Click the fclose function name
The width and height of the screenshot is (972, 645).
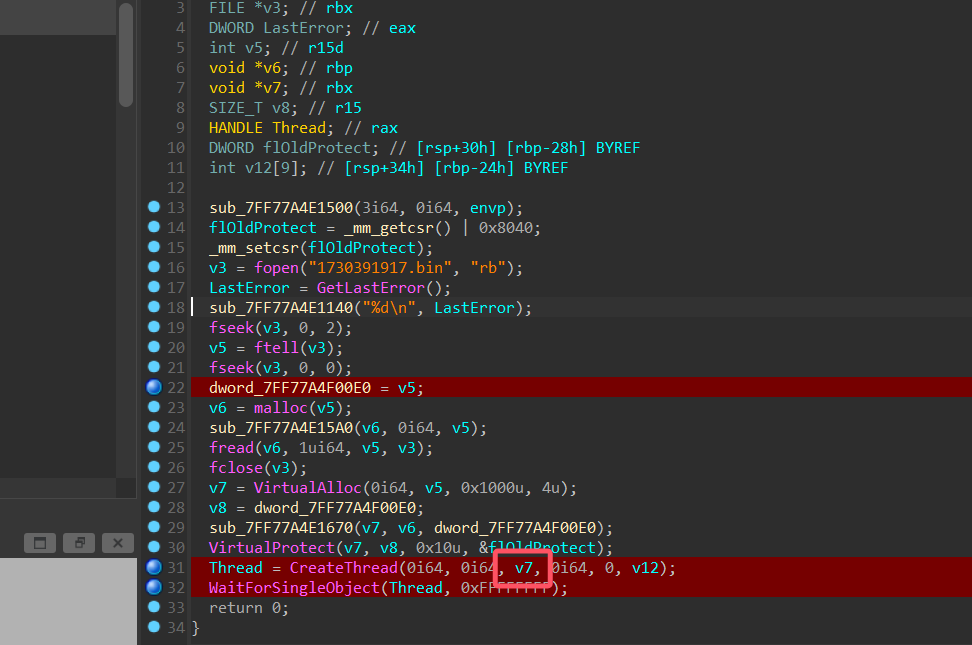(x=236, y=468)
